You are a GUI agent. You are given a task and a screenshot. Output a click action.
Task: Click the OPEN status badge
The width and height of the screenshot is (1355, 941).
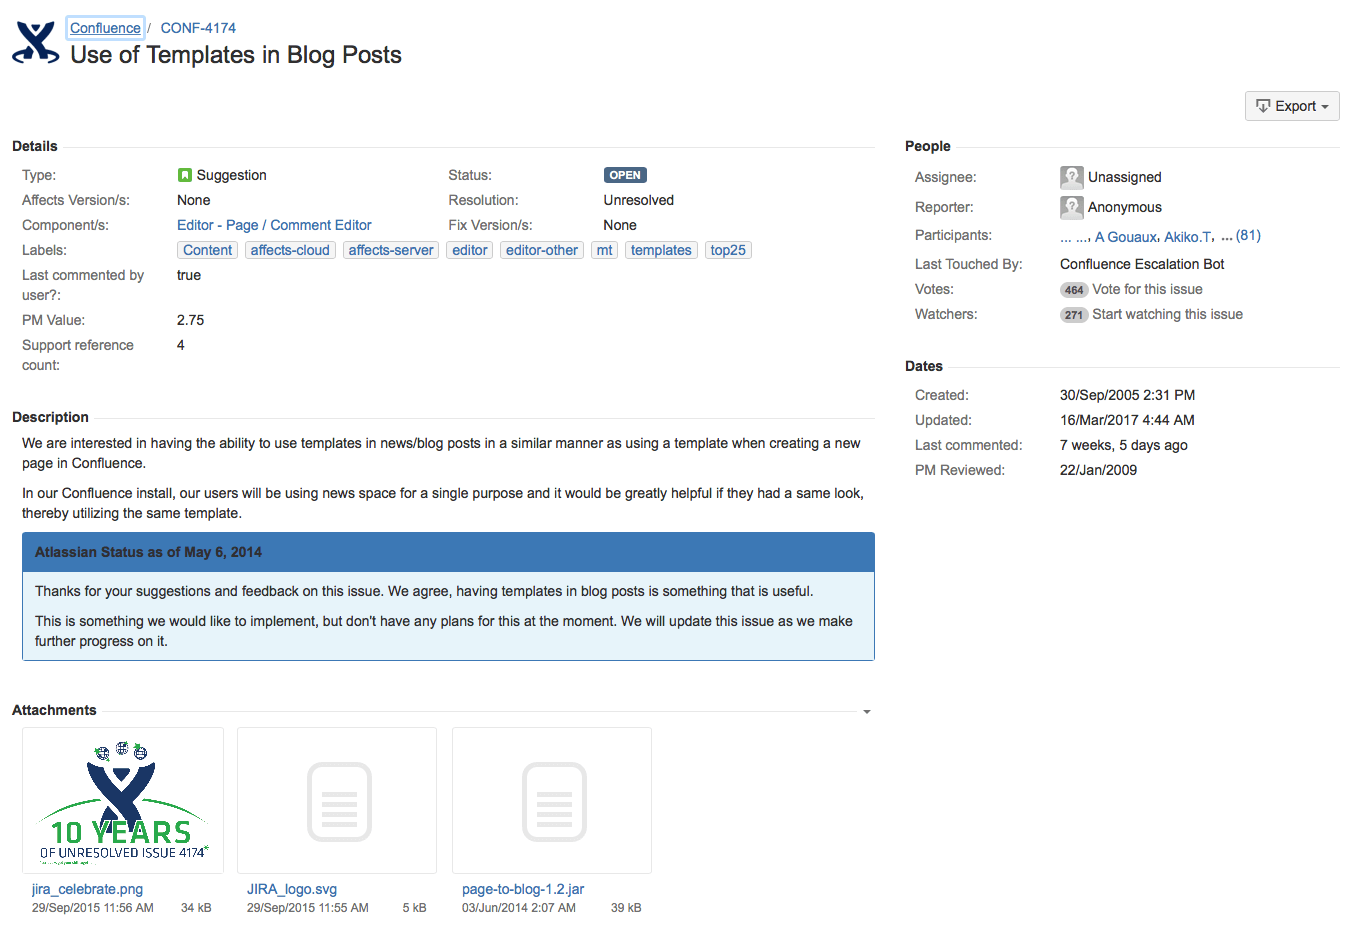tap(625, 175)
